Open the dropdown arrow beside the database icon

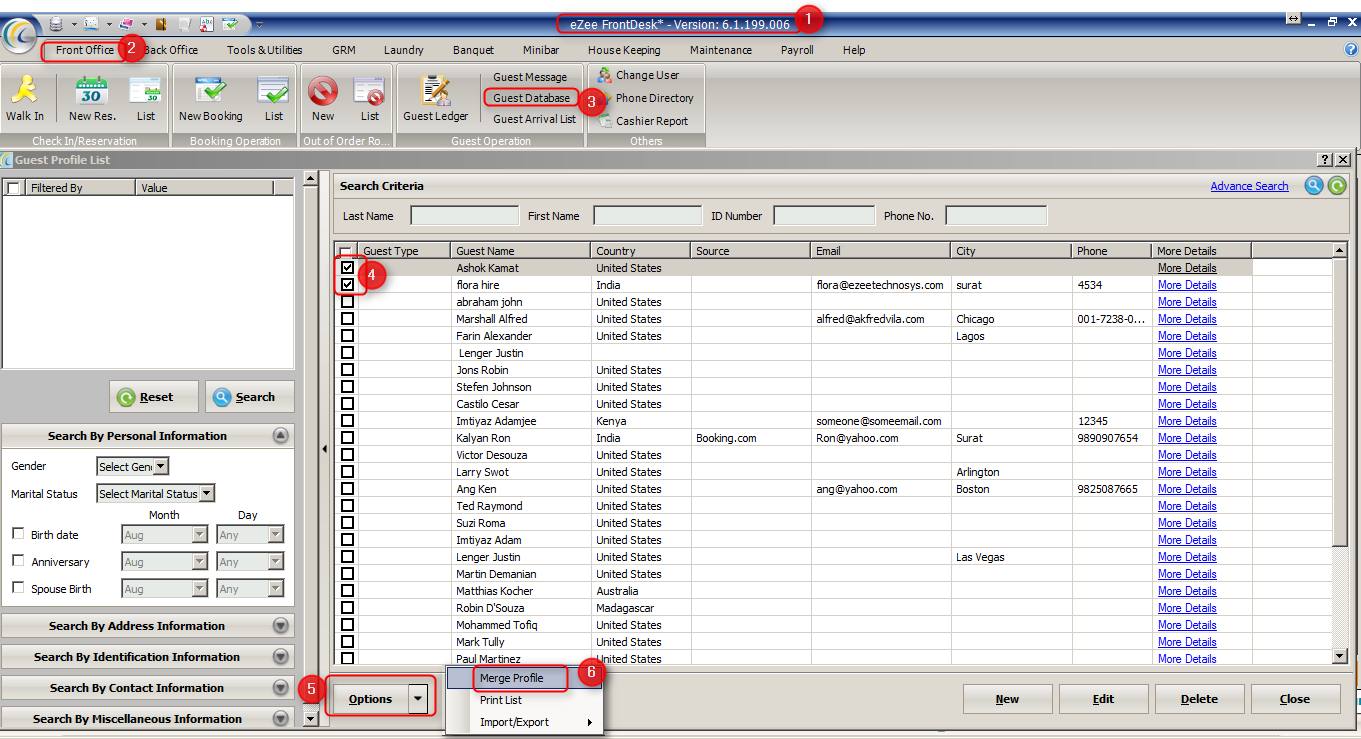[x=73, y=24]
